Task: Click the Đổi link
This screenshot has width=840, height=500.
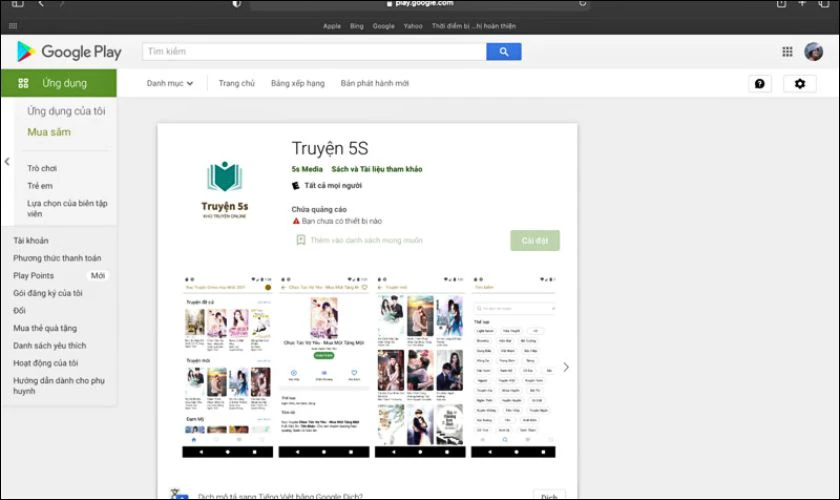Action: click(x=19, y=310)
